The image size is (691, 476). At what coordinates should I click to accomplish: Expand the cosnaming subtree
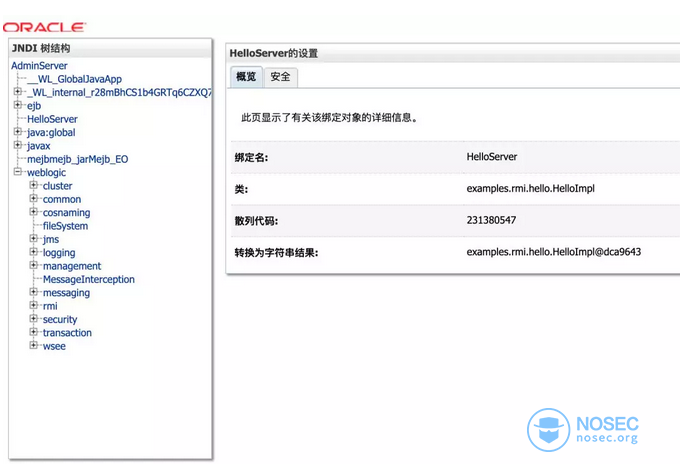click(34, 212)
